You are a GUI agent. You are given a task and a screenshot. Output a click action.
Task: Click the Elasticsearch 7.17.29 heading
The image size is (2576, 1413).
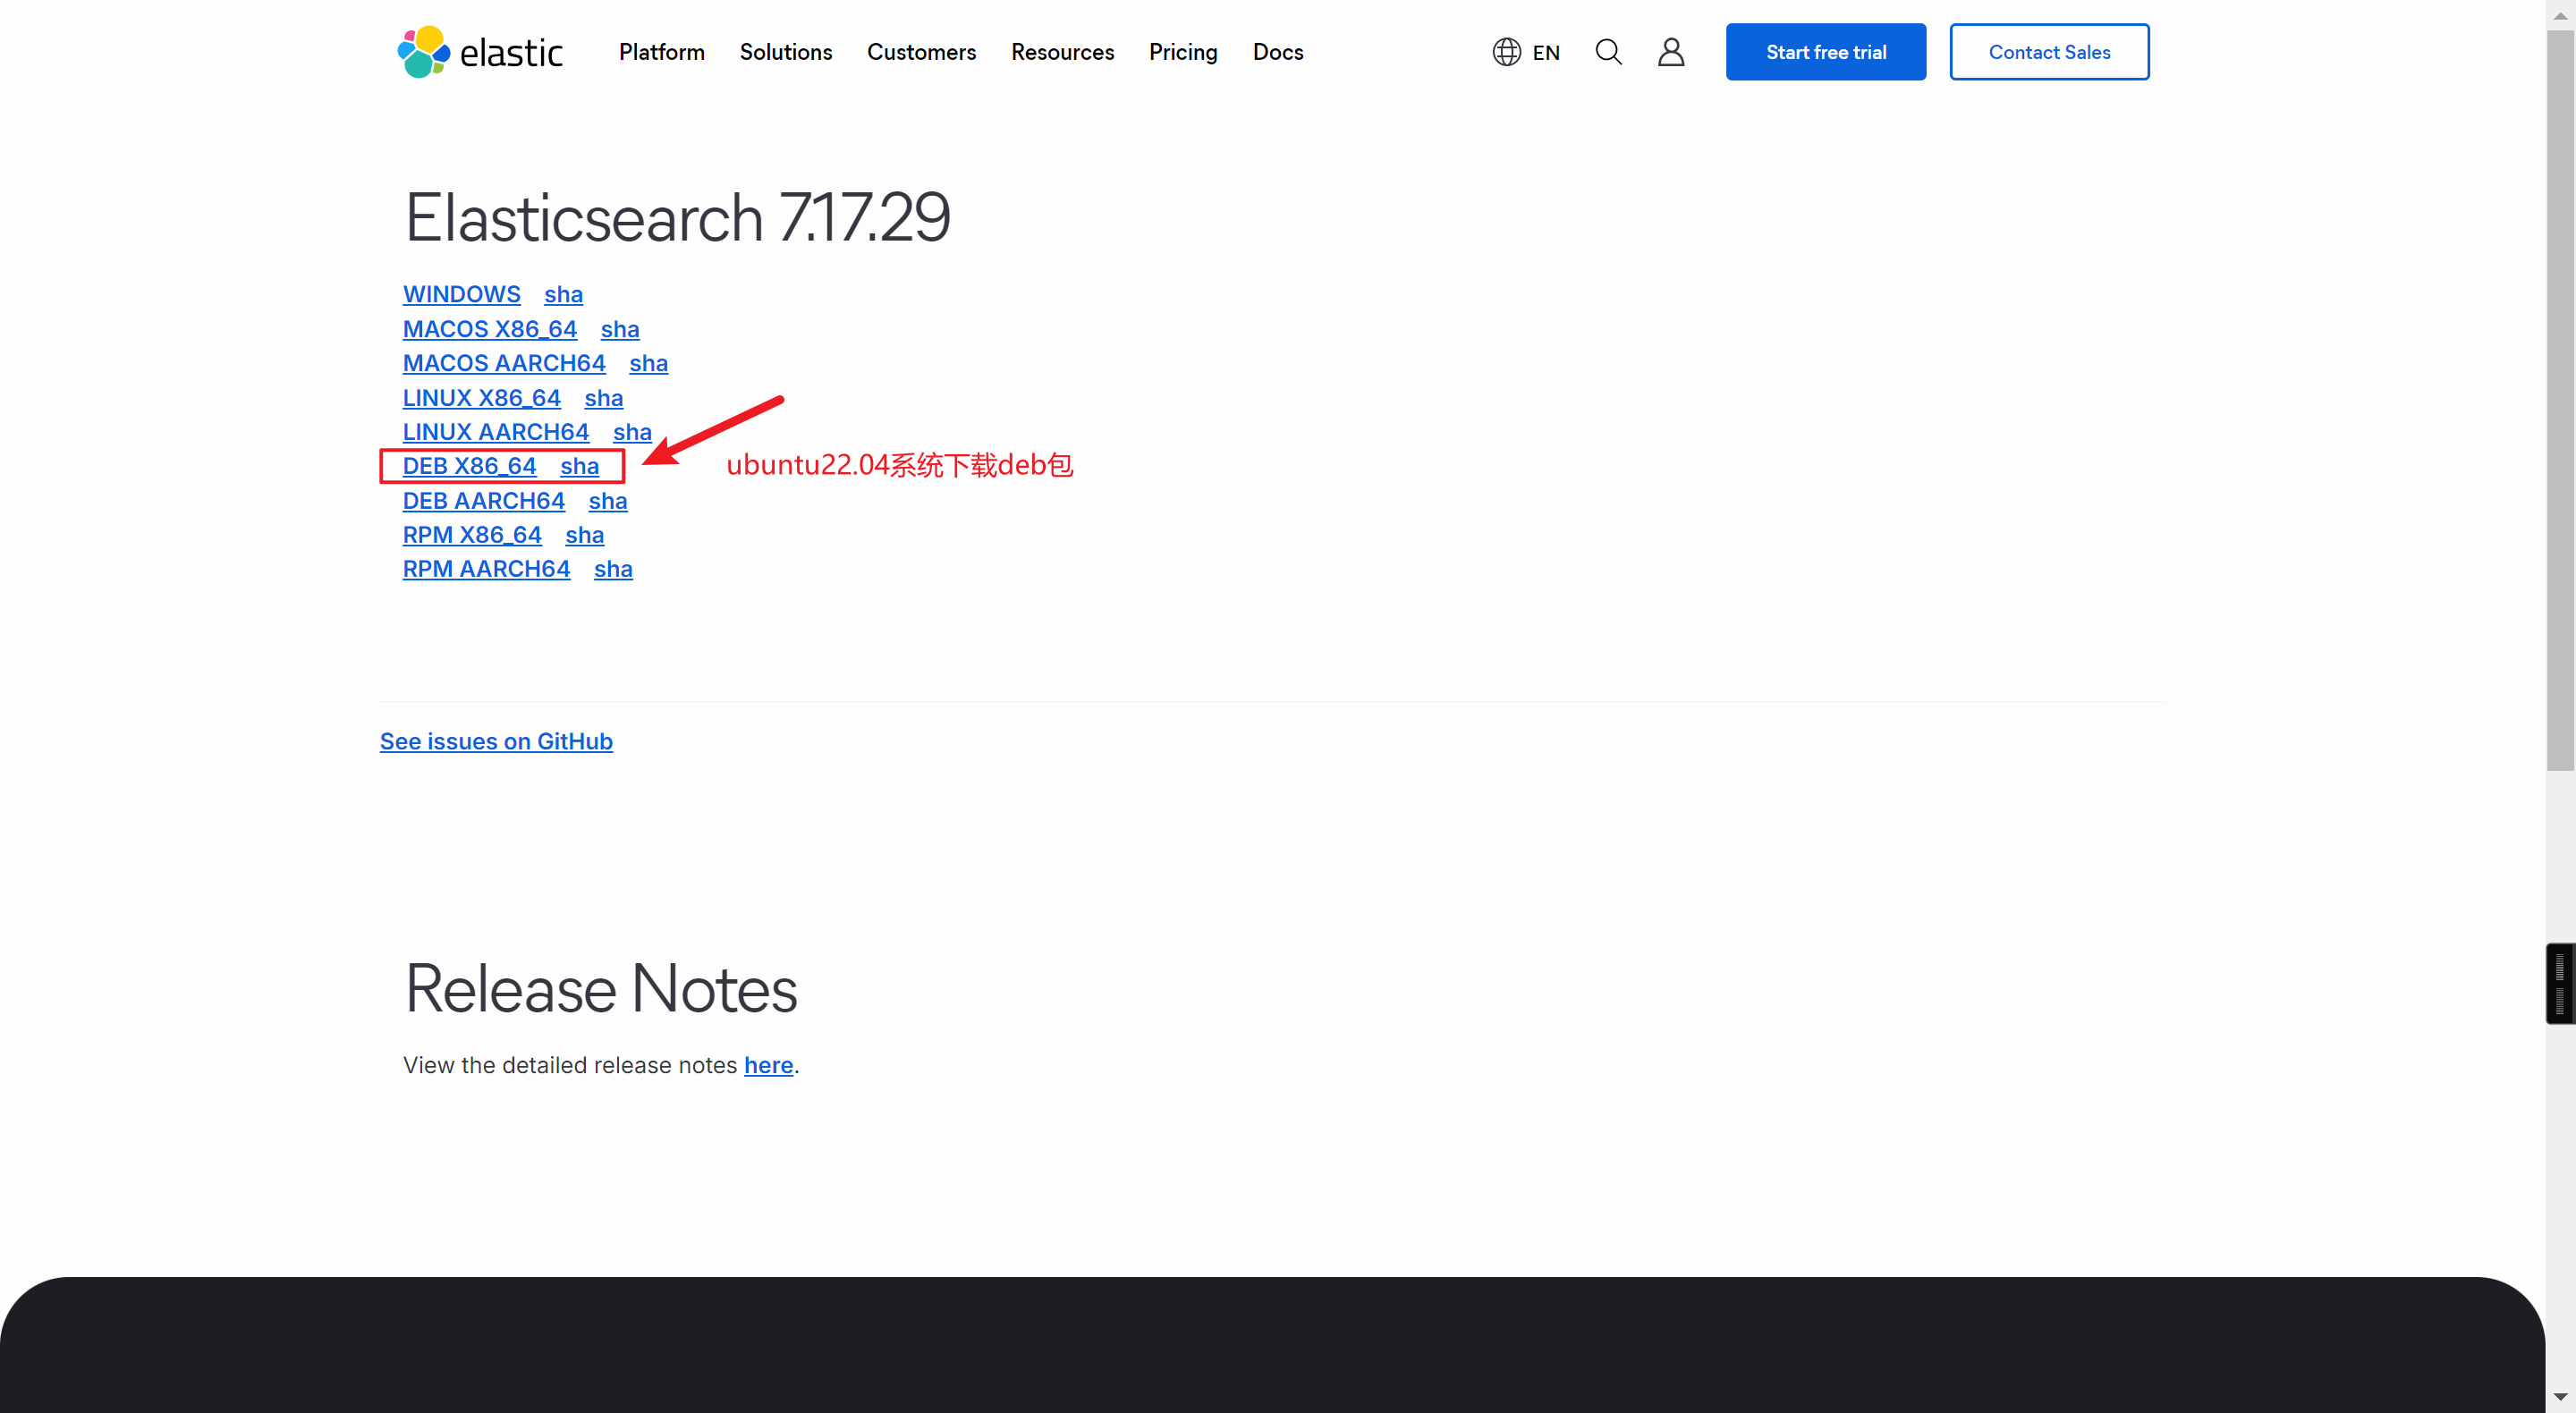(x=677, y=217)
